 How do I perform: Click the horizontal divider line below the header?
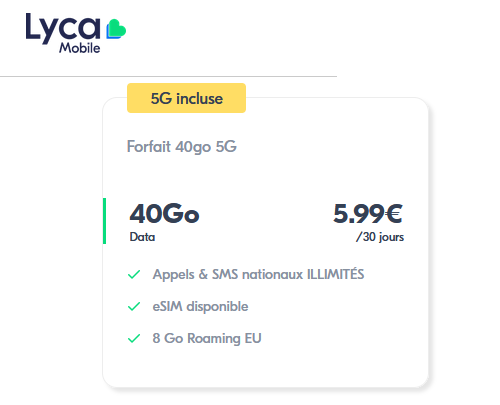[168, 76]
